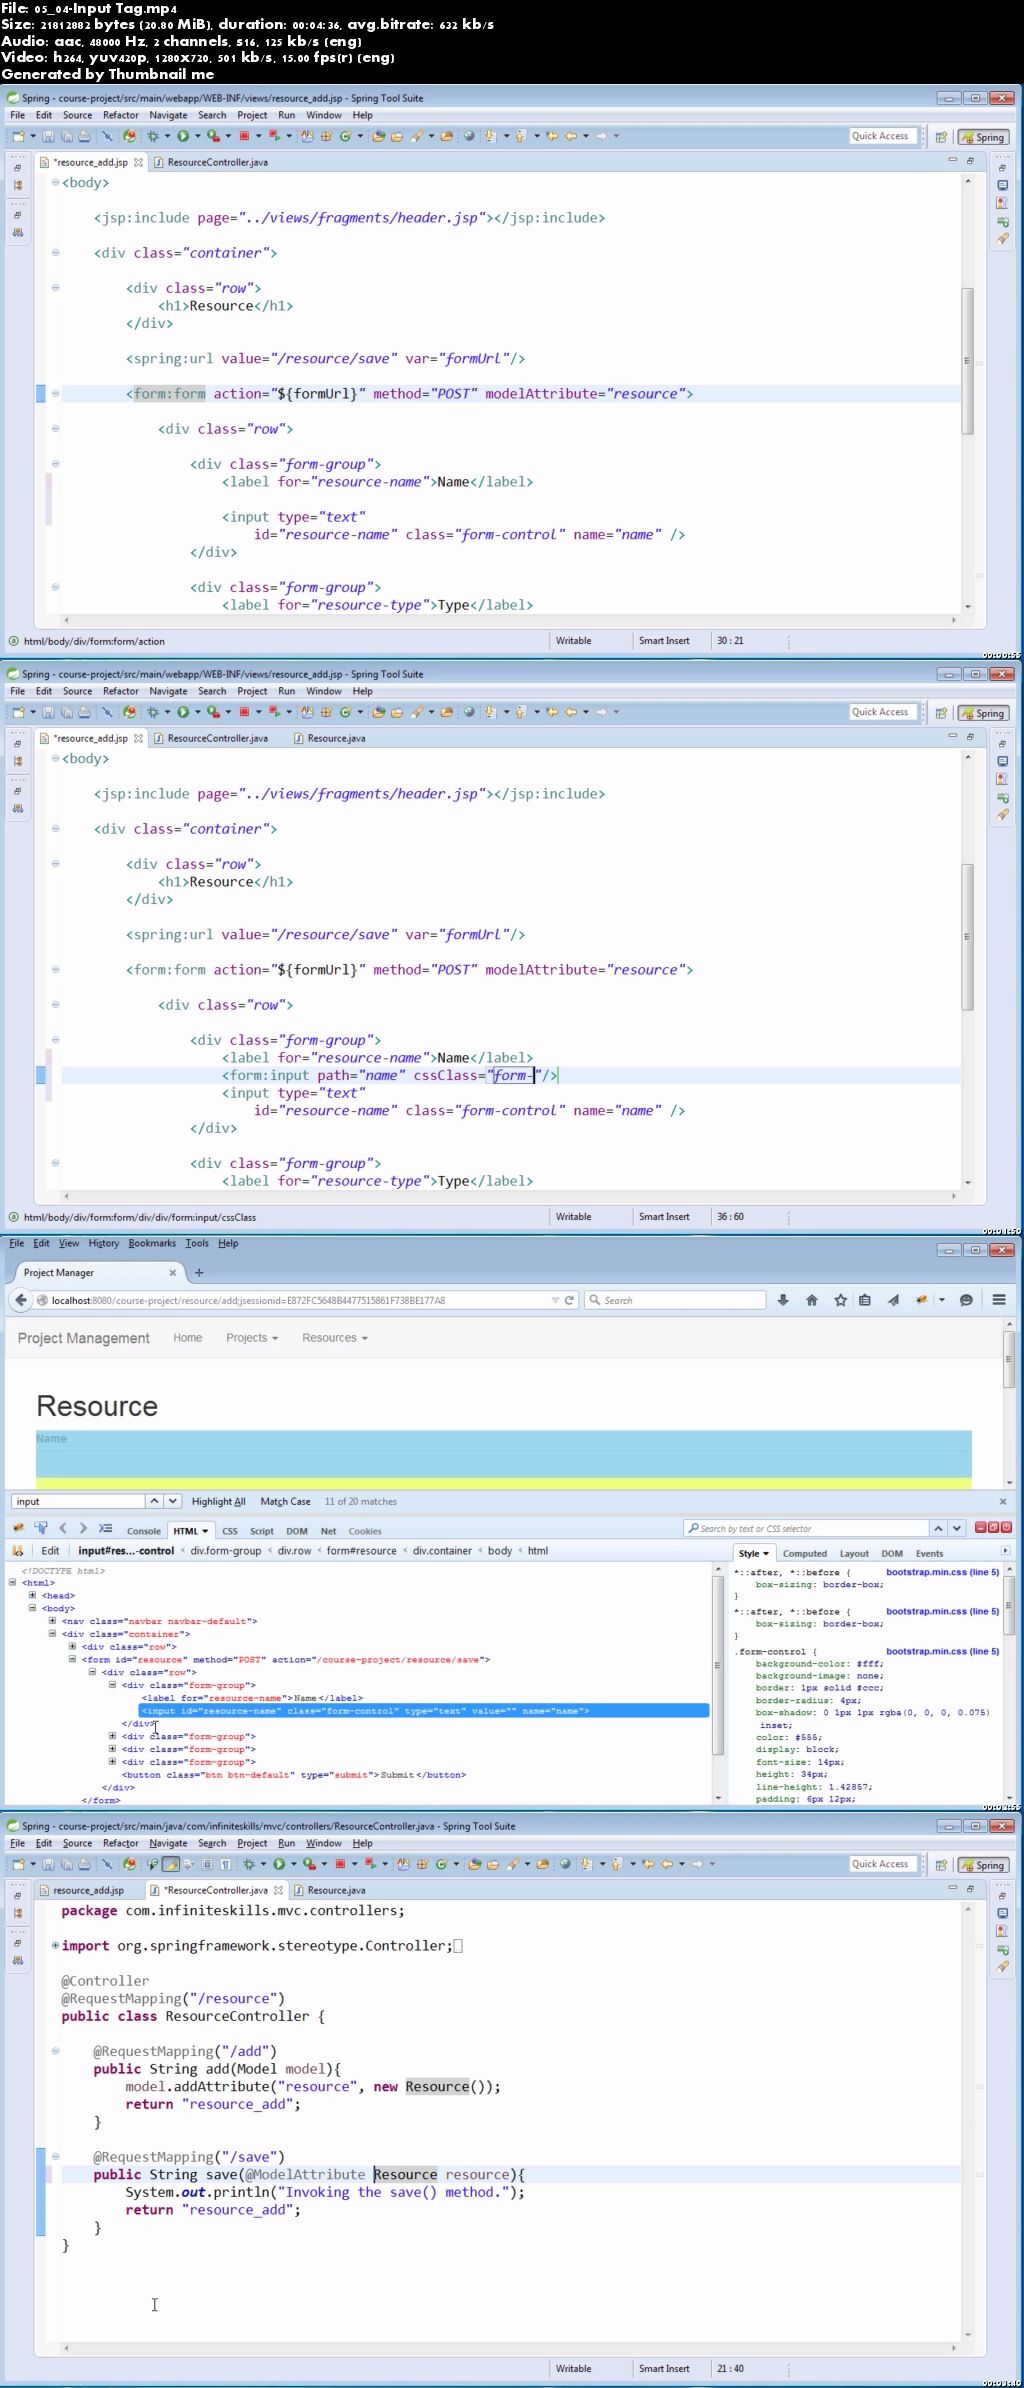
Task: Open the Computed side-panel tab
Action: (805, 1553)
